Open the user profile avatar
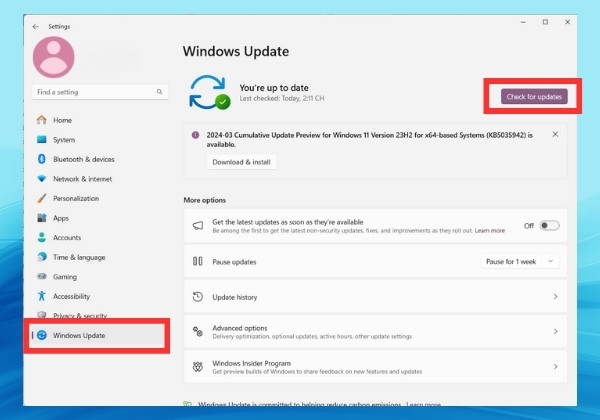This screenshot has height=420, width=600. coord(54,57)
